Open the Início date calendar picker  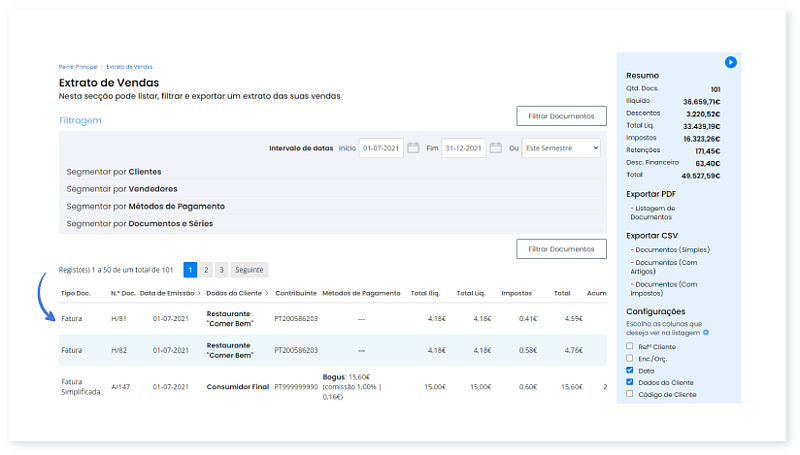[x=413, y=148]
